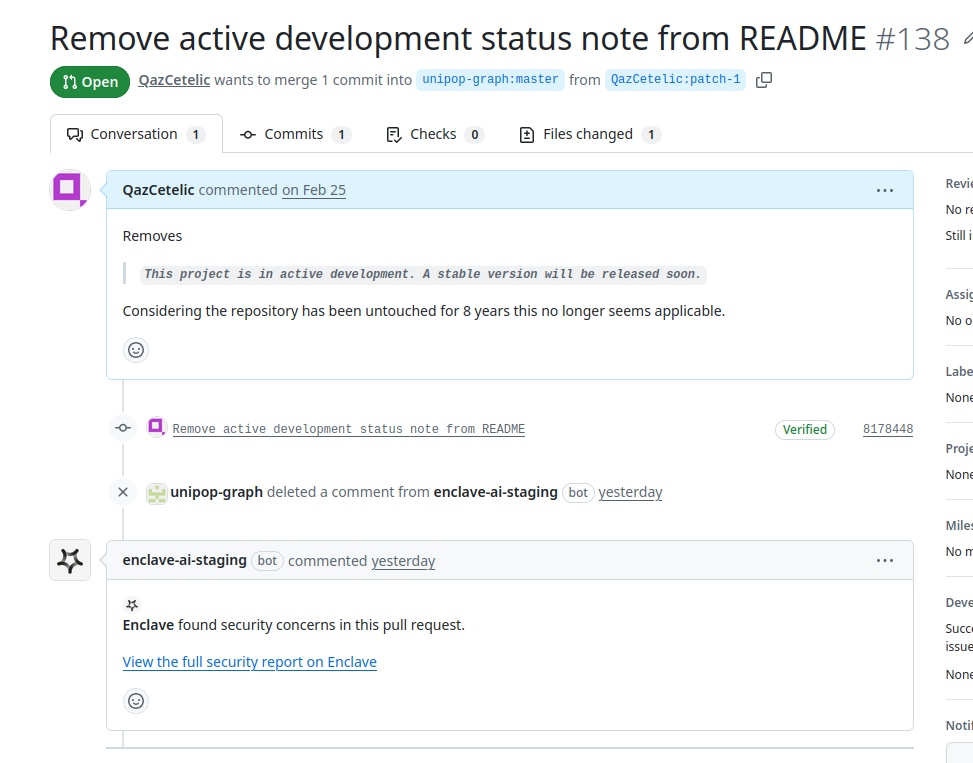Image resolution: width=973 pixels, height=763 pixels.
Task: Select the Checks tab
Action: coord(434,134)
